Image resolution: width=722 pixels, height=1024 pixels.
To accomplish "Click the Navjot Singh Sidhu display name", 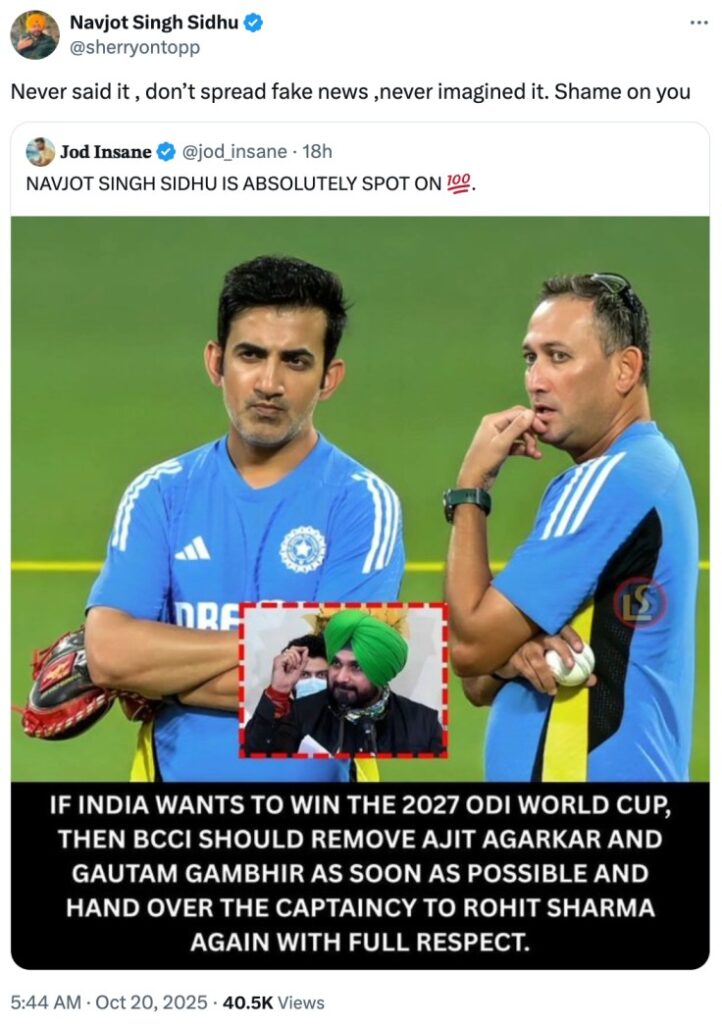I will (154, 23).
